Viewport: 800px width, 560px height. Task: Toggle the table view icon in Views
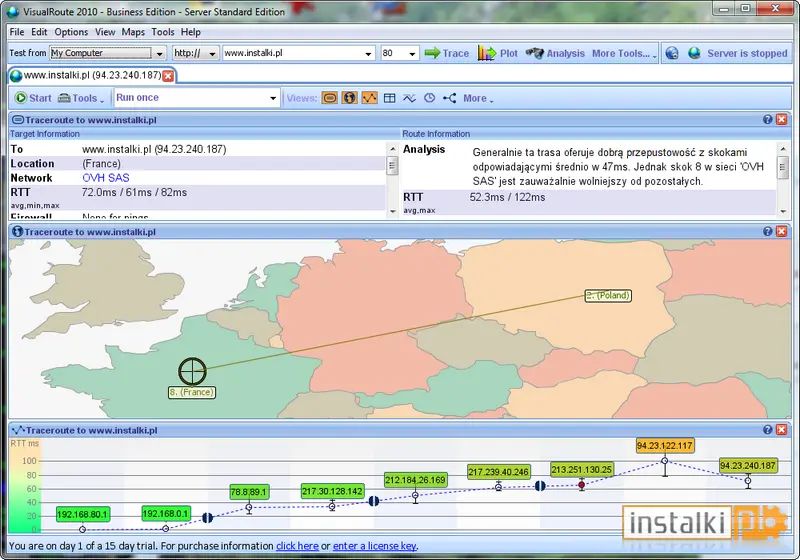pyautogui.click(x=389, y=98)
